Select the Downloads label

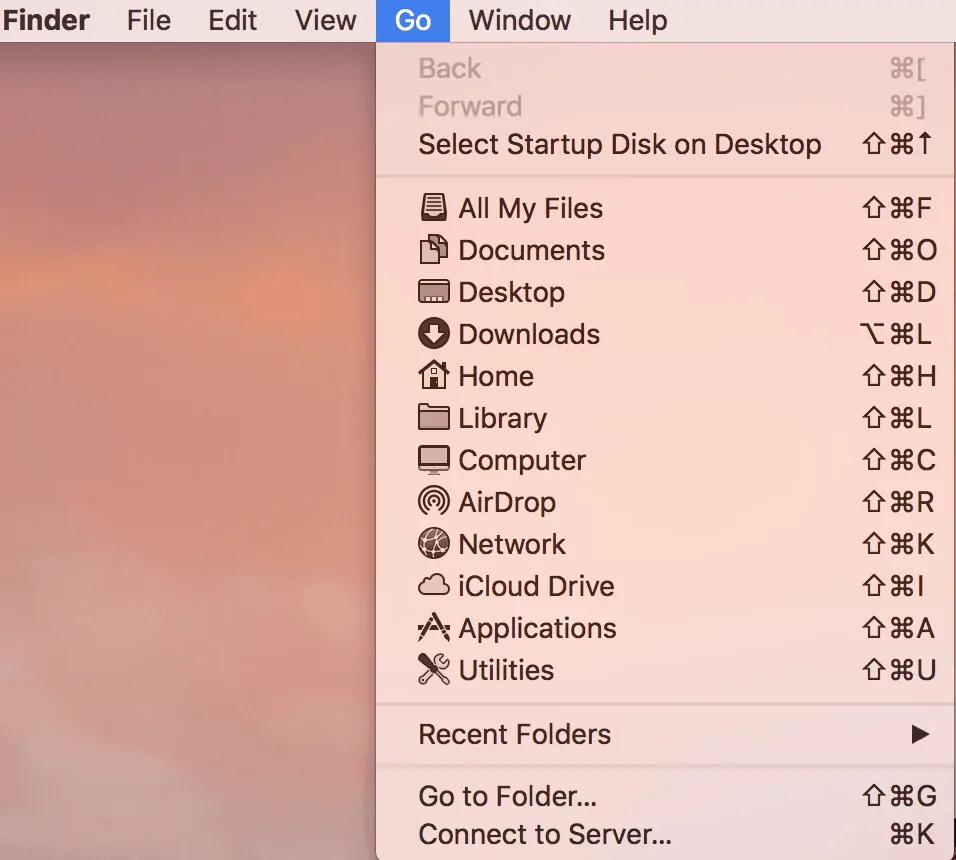tap(529, 334)
